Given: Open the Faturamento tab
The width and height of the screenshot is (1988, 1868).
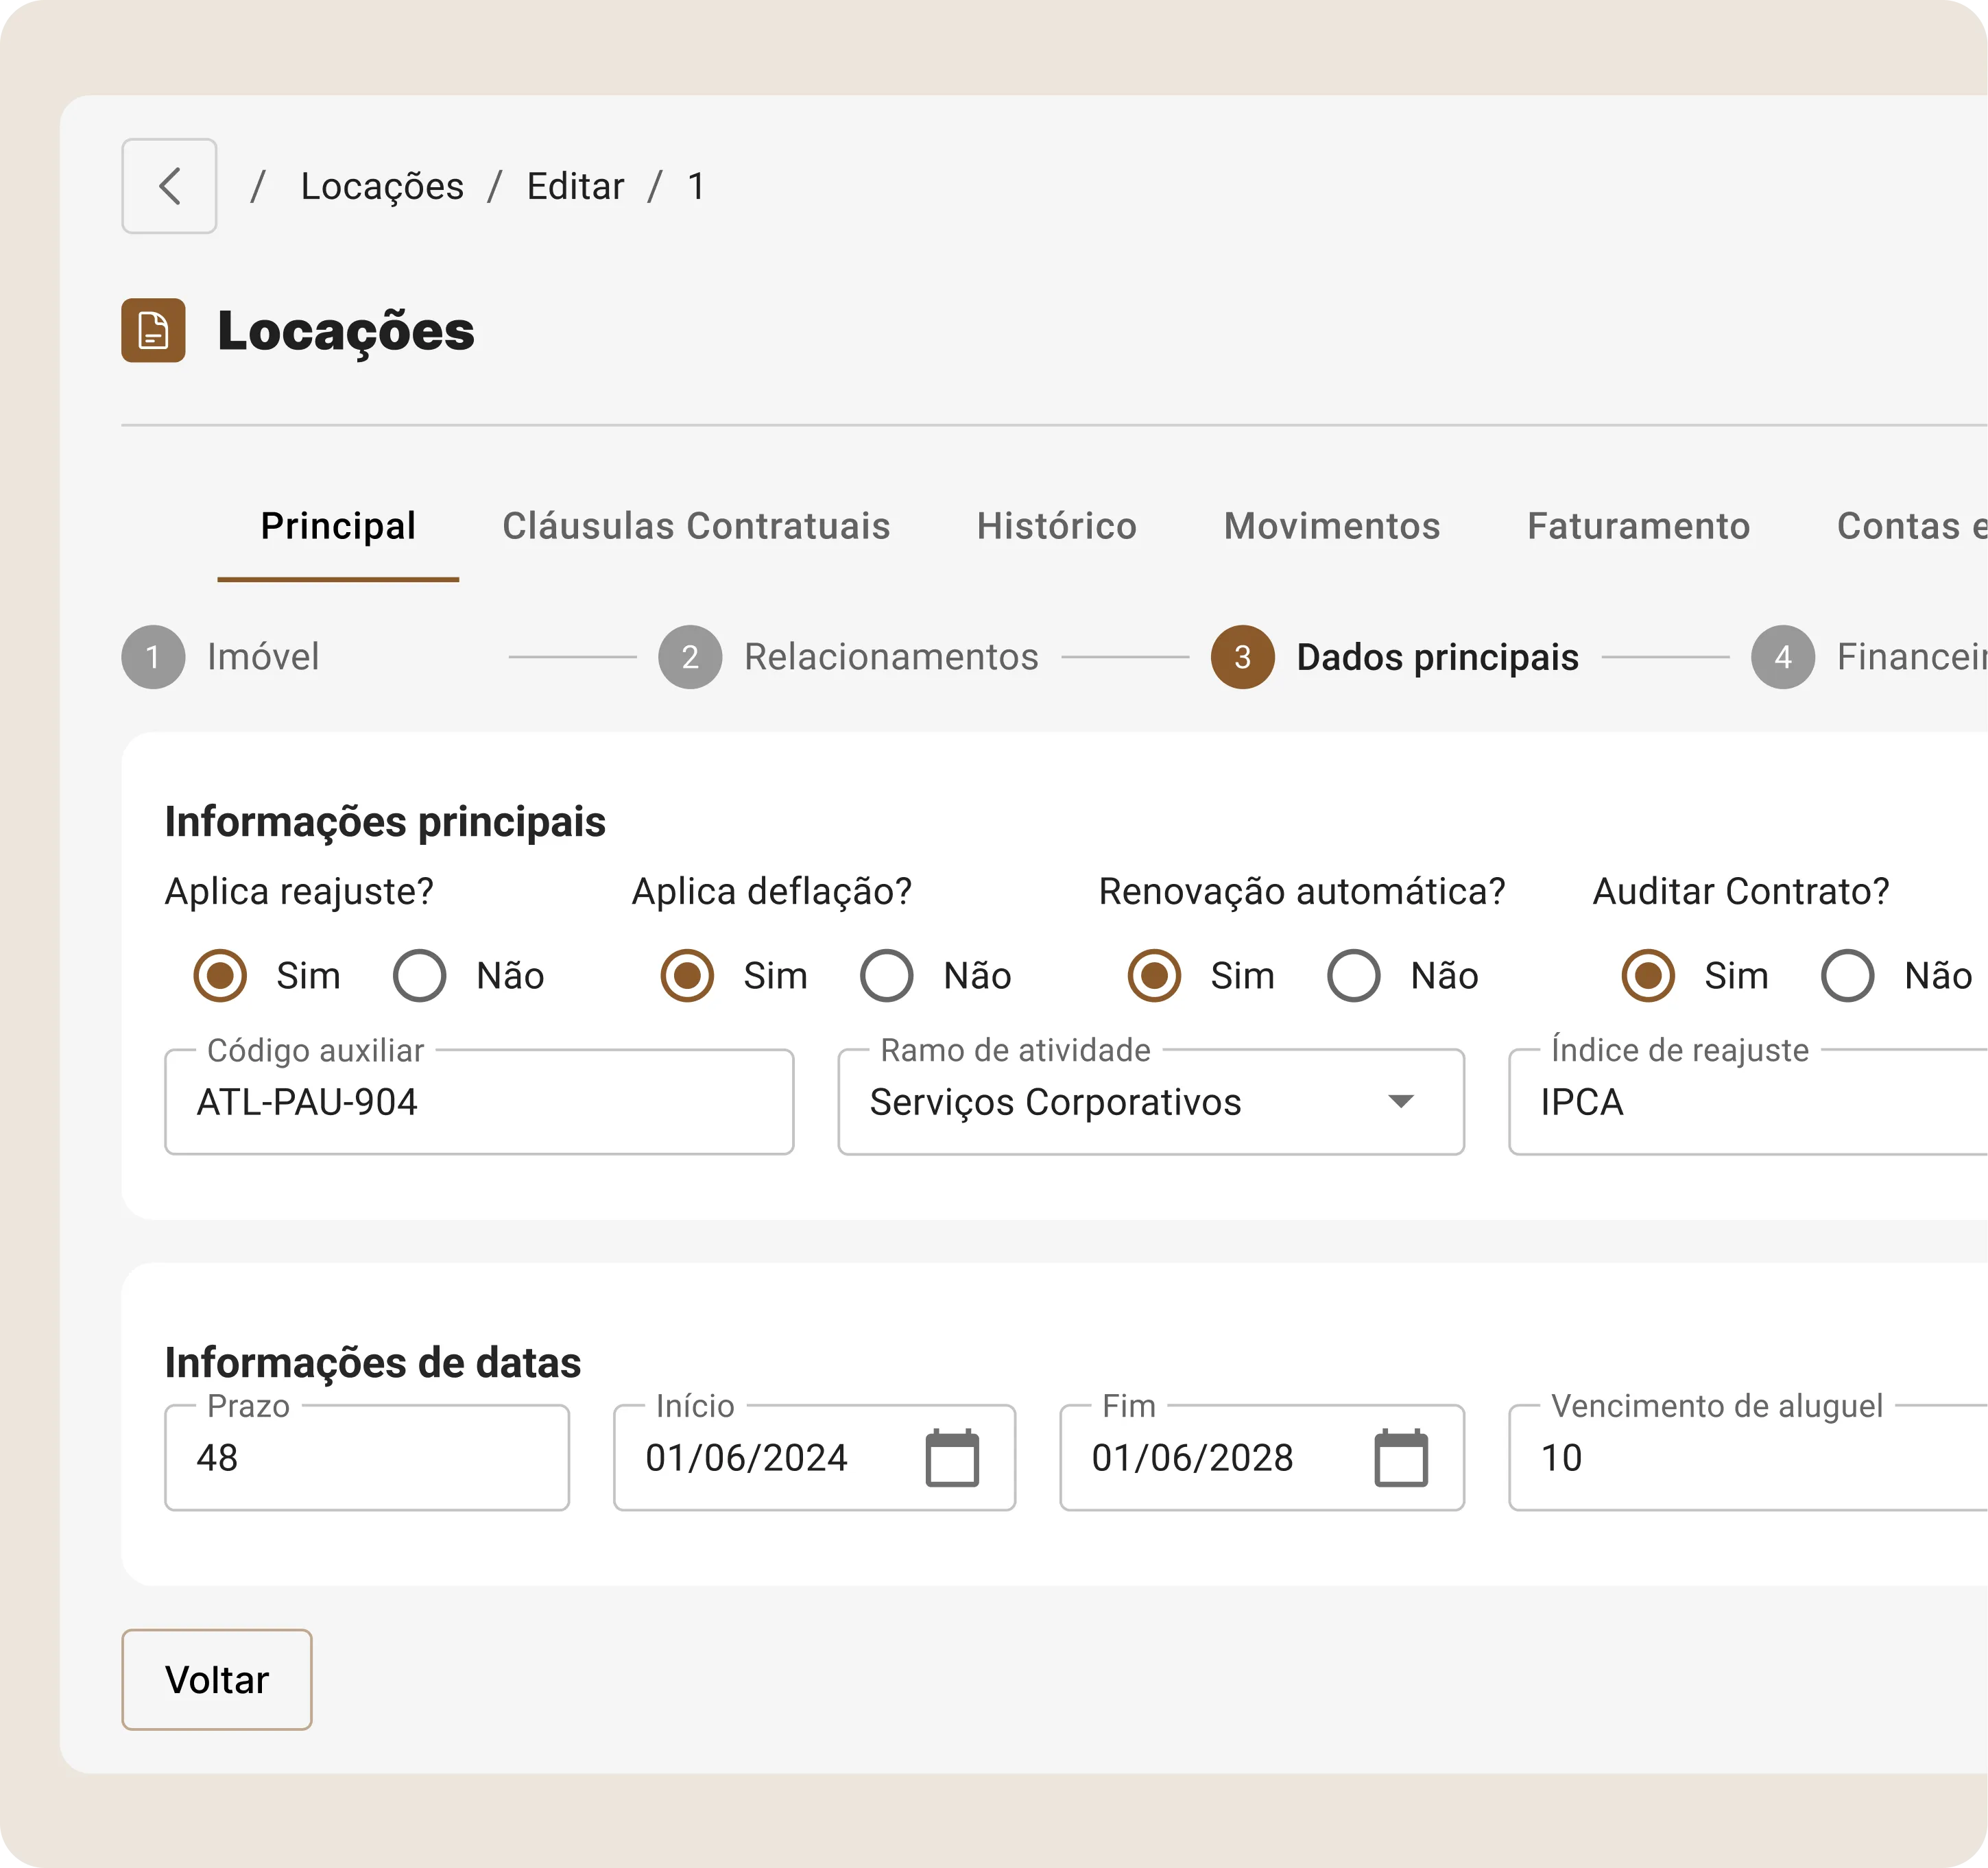Looking at the screenshot, I should point(1638,526).
